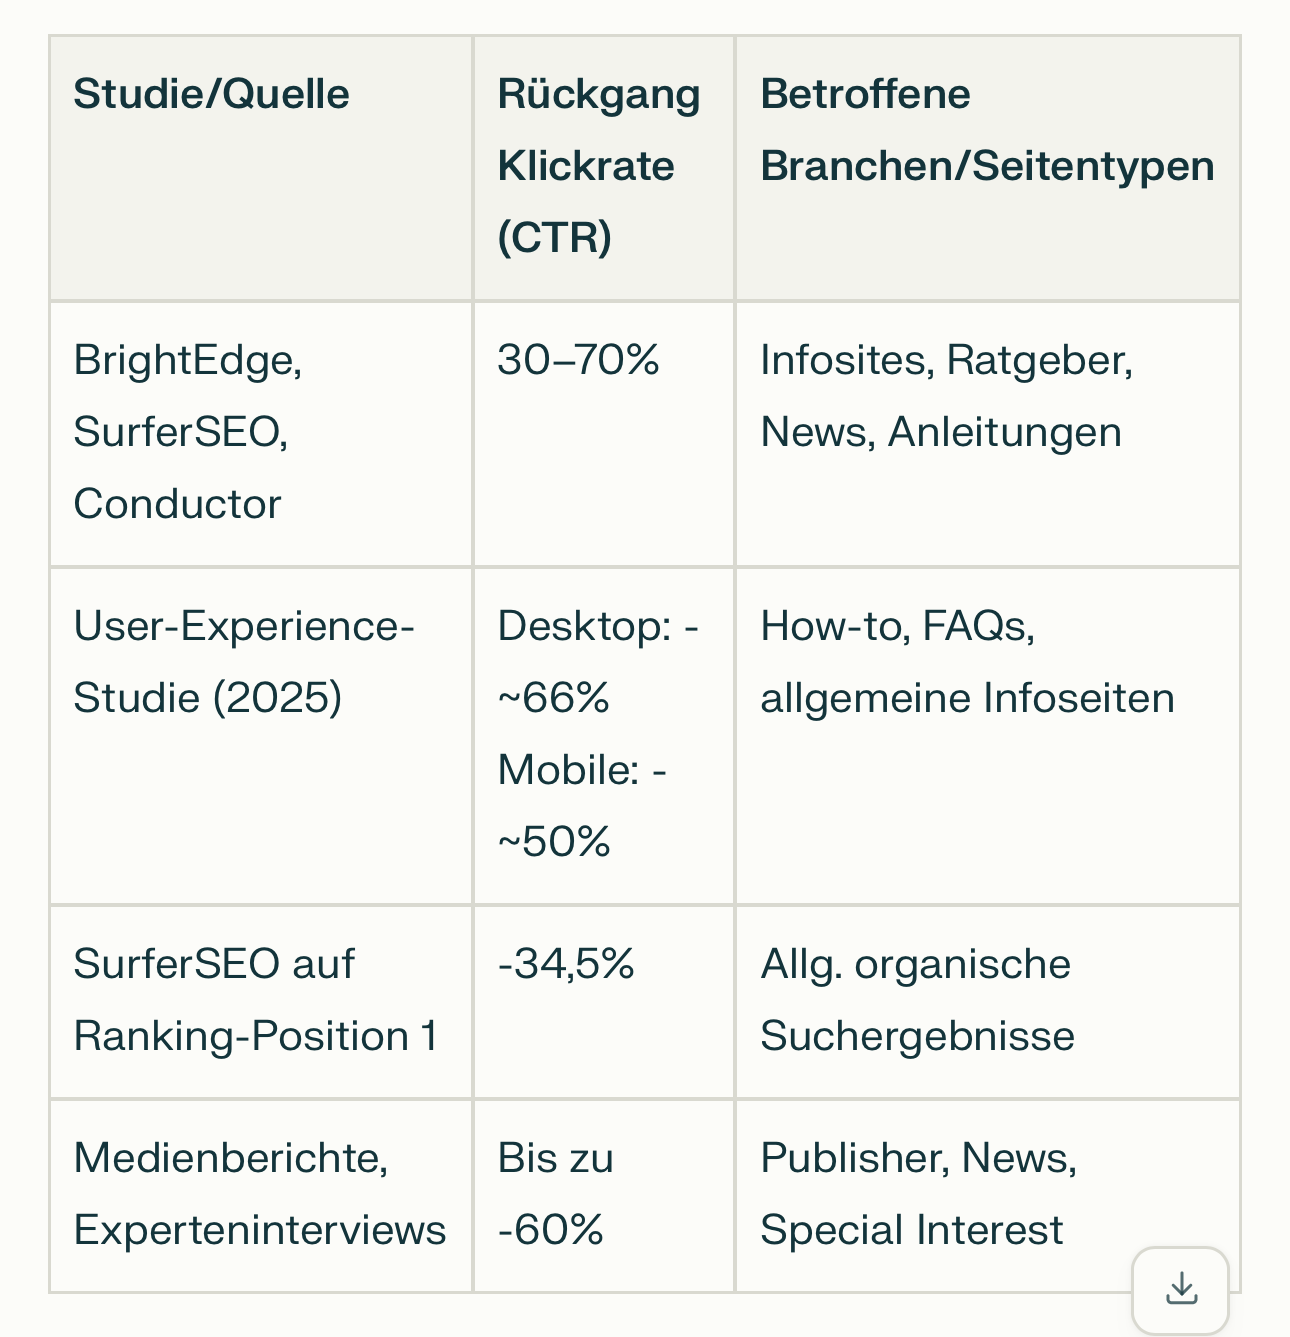Viewport: 1290px width, 1337px height.
Task: Click the Betroffene Branchen/Seitentypen header
Action: (x=986, y=130)
